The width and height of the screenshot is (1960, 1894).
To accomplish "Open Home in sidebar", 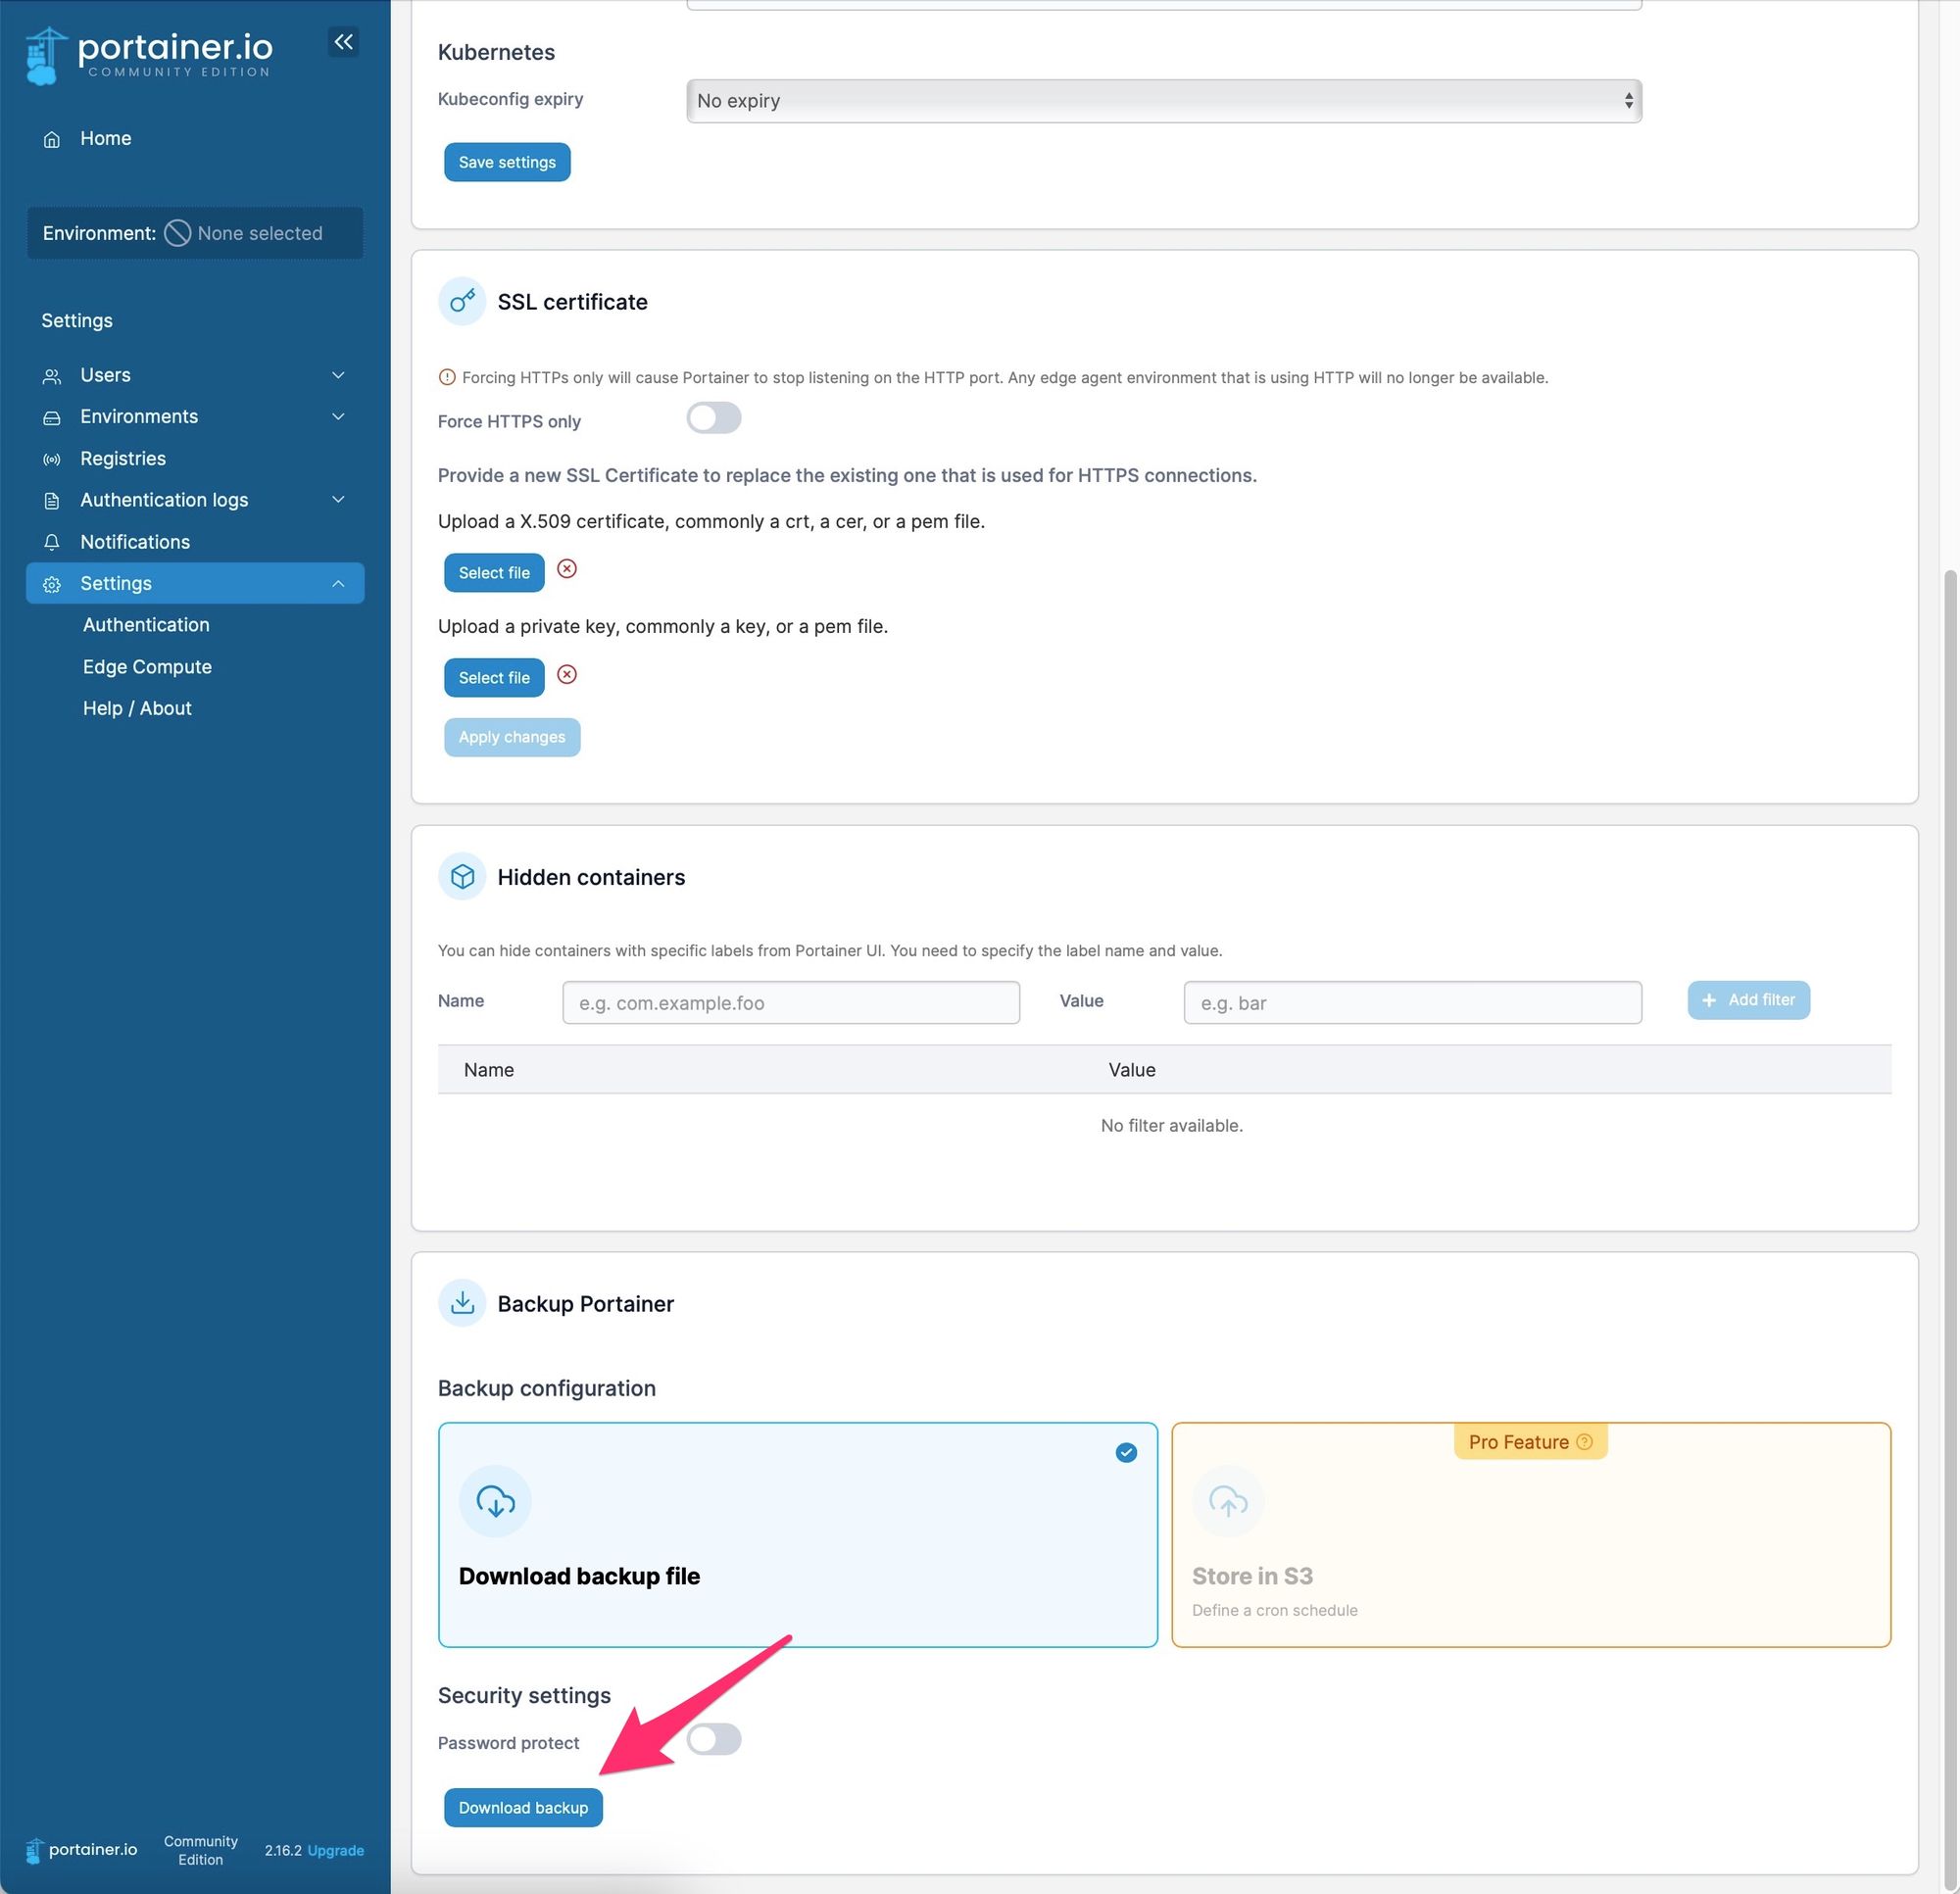I will tap(105, 138).
